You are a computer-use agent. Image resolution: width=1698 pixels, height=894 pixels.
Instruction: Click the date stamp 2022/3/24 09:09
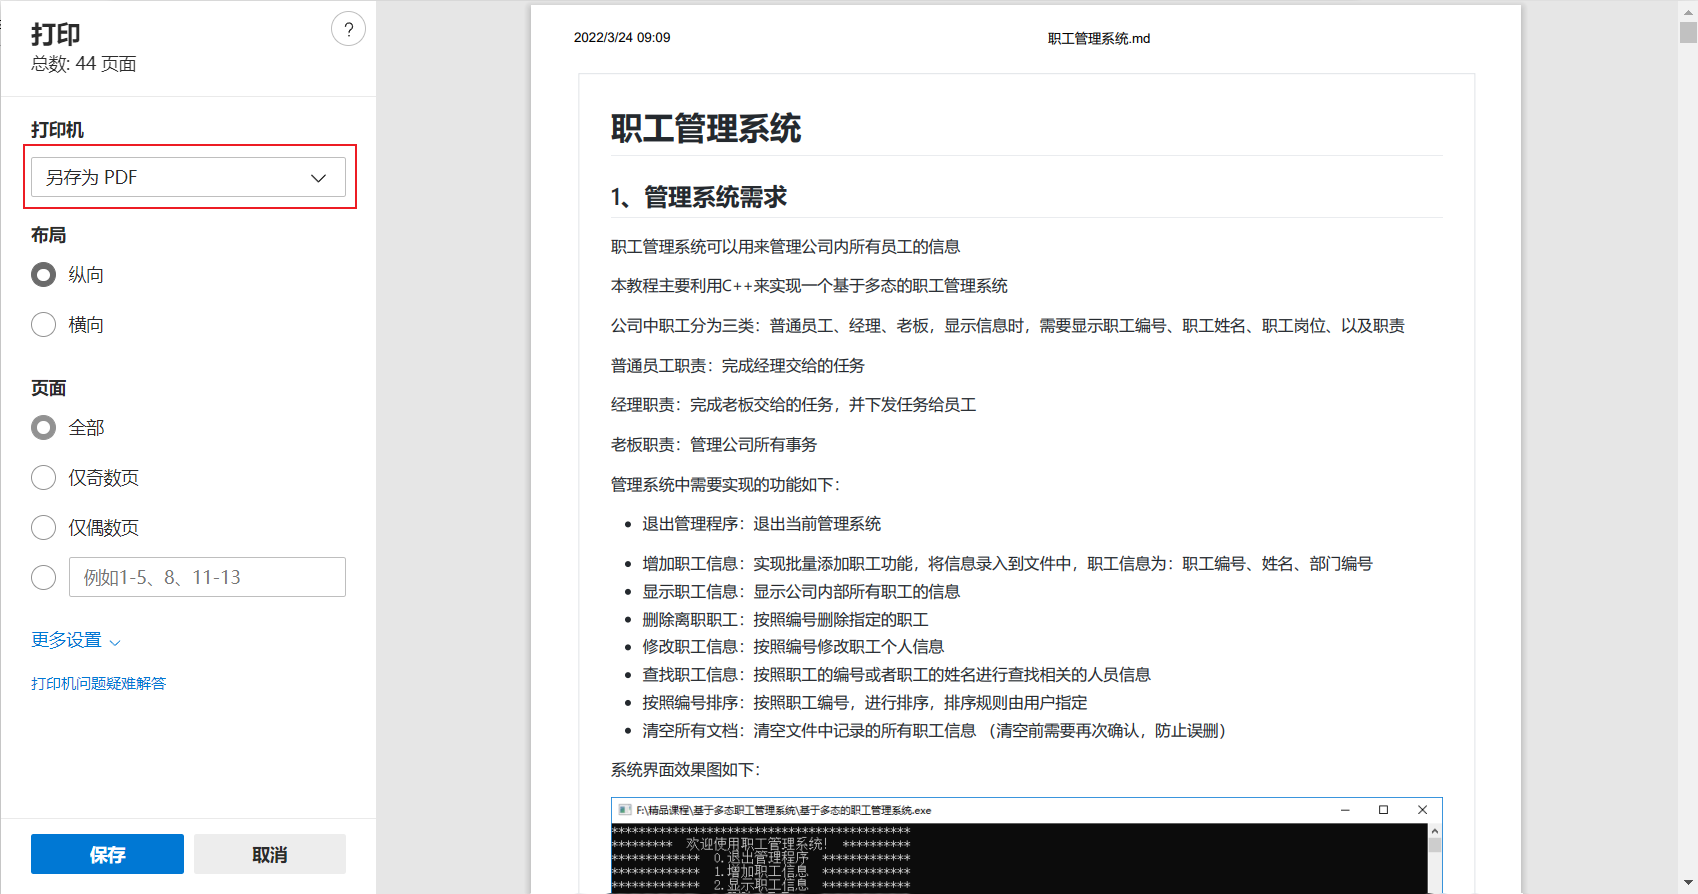(x=622, y=37)
